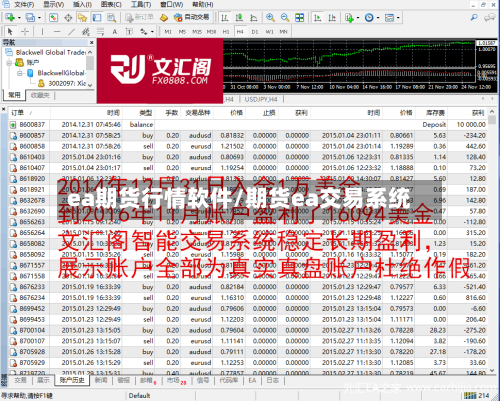This screenshot has height=401, width=500.
Task: Toggle Chart Shift icon
Action: tap(332, 17)
